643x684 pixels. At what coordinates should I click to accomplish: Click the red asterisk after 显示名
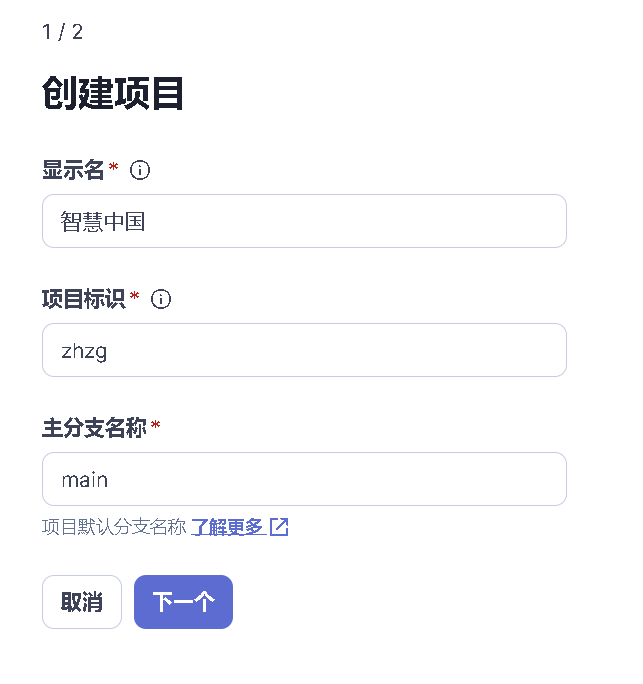[x=113, y=168]
